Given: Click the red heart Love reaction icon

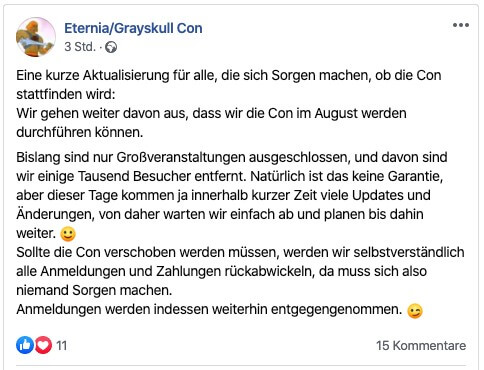Looking at the screenshot, I should [43, 345].
